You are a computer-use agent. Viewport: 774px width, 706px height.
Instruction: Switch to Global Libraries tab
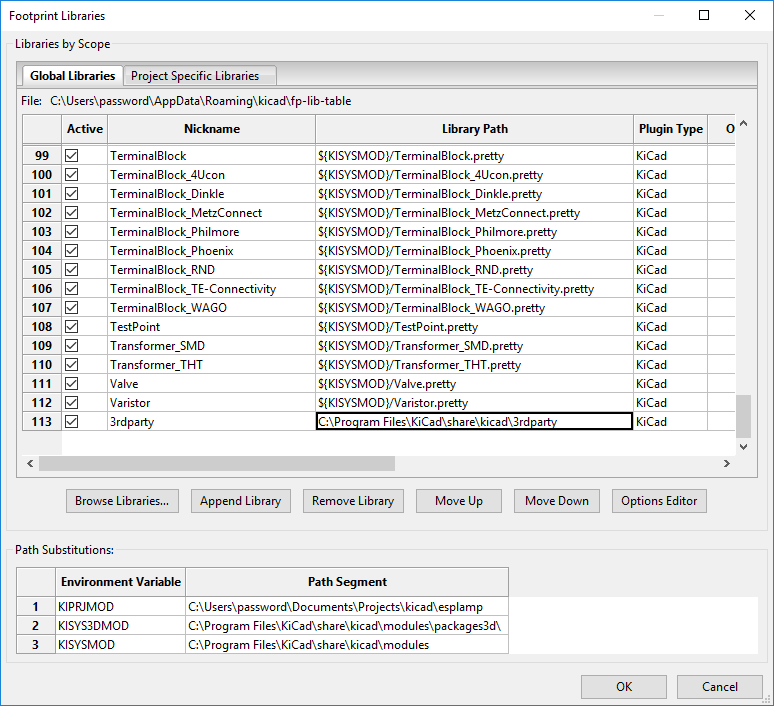73,76
